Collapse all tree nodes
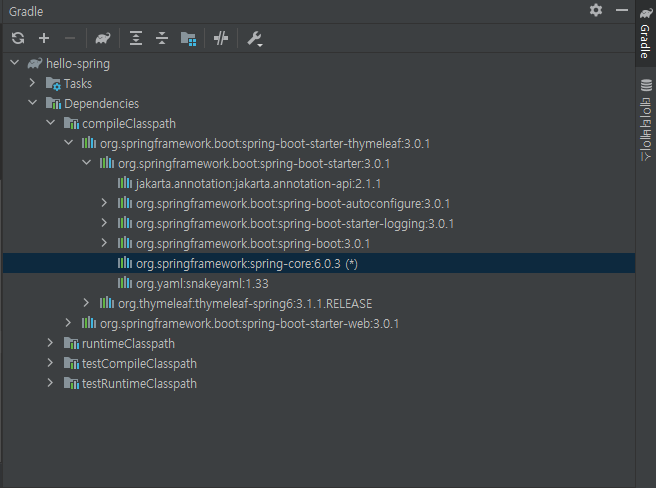 (x=162, y=39)
